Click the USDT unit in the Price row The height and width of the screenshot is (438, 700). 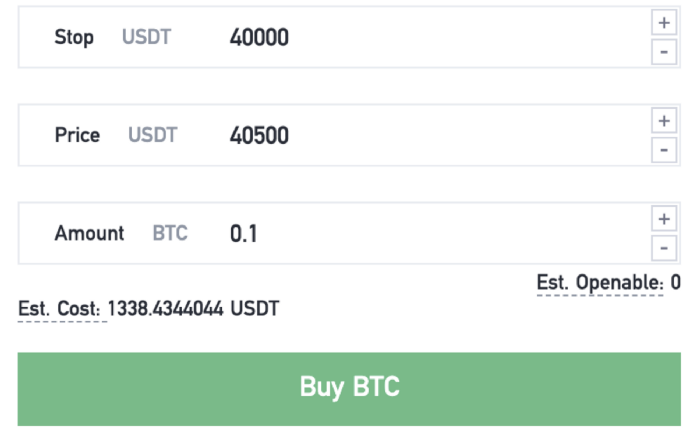coord(153,135)
